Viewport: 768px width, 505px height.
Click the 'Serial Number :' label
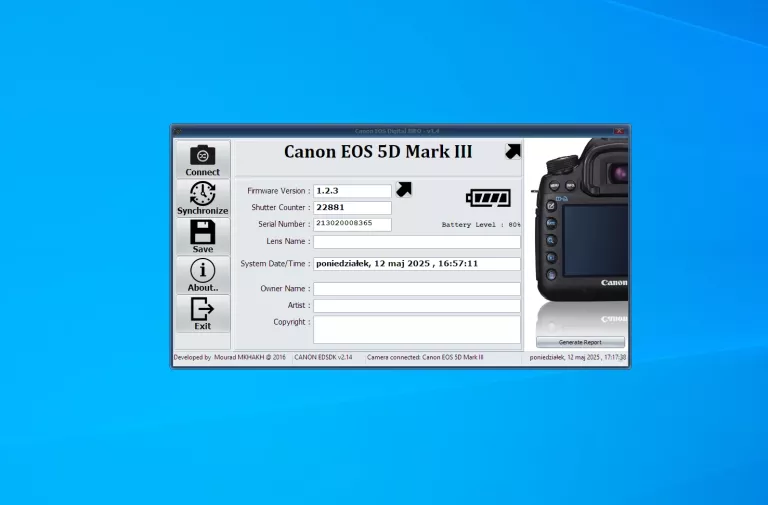click(x=284, y=224)
